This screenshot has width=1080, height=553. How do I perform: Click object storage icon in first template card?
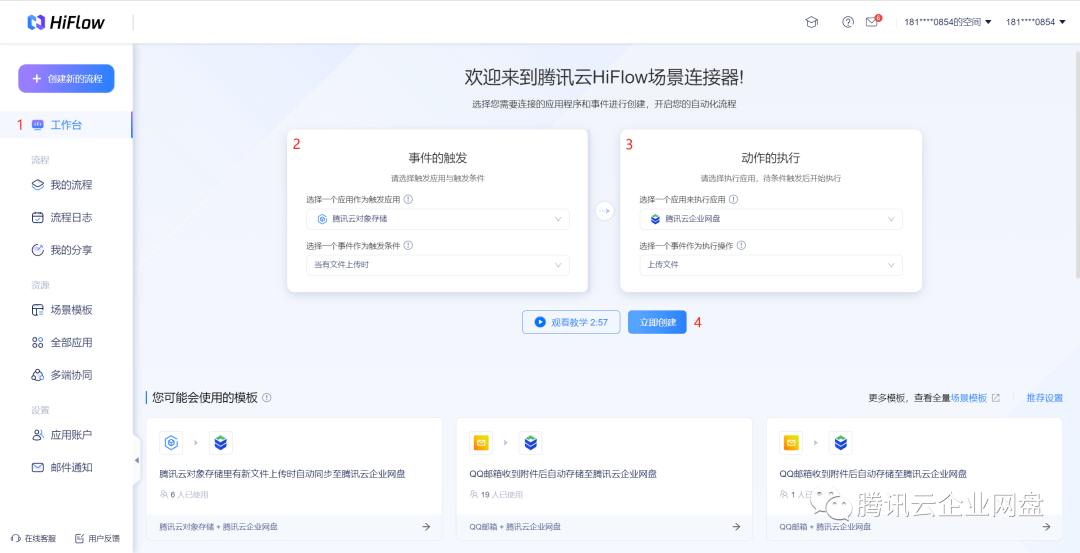[x=171, y=443]
